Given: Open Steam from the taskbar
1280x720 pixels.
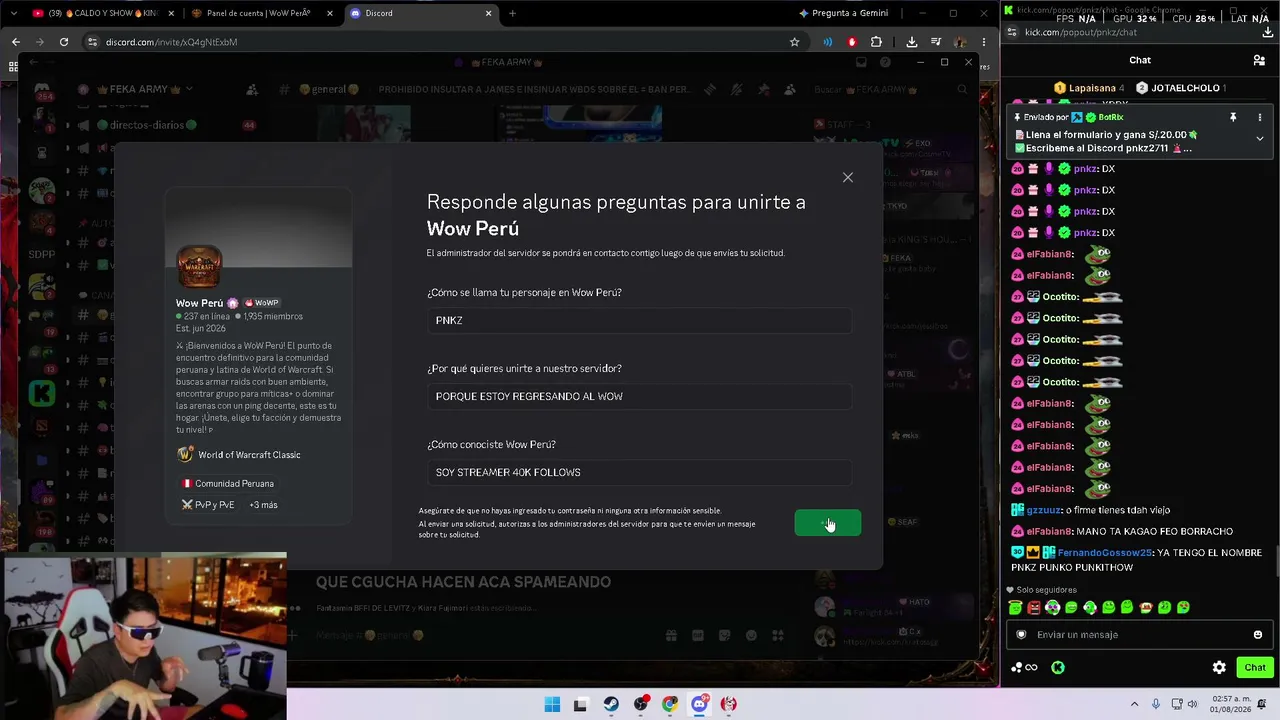Looking at the screenshot, I should (611, 704).
